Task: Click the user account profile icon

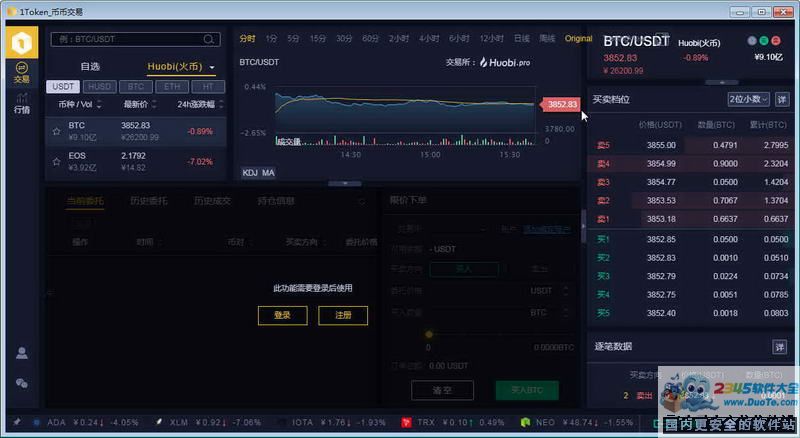Action: 21,353
